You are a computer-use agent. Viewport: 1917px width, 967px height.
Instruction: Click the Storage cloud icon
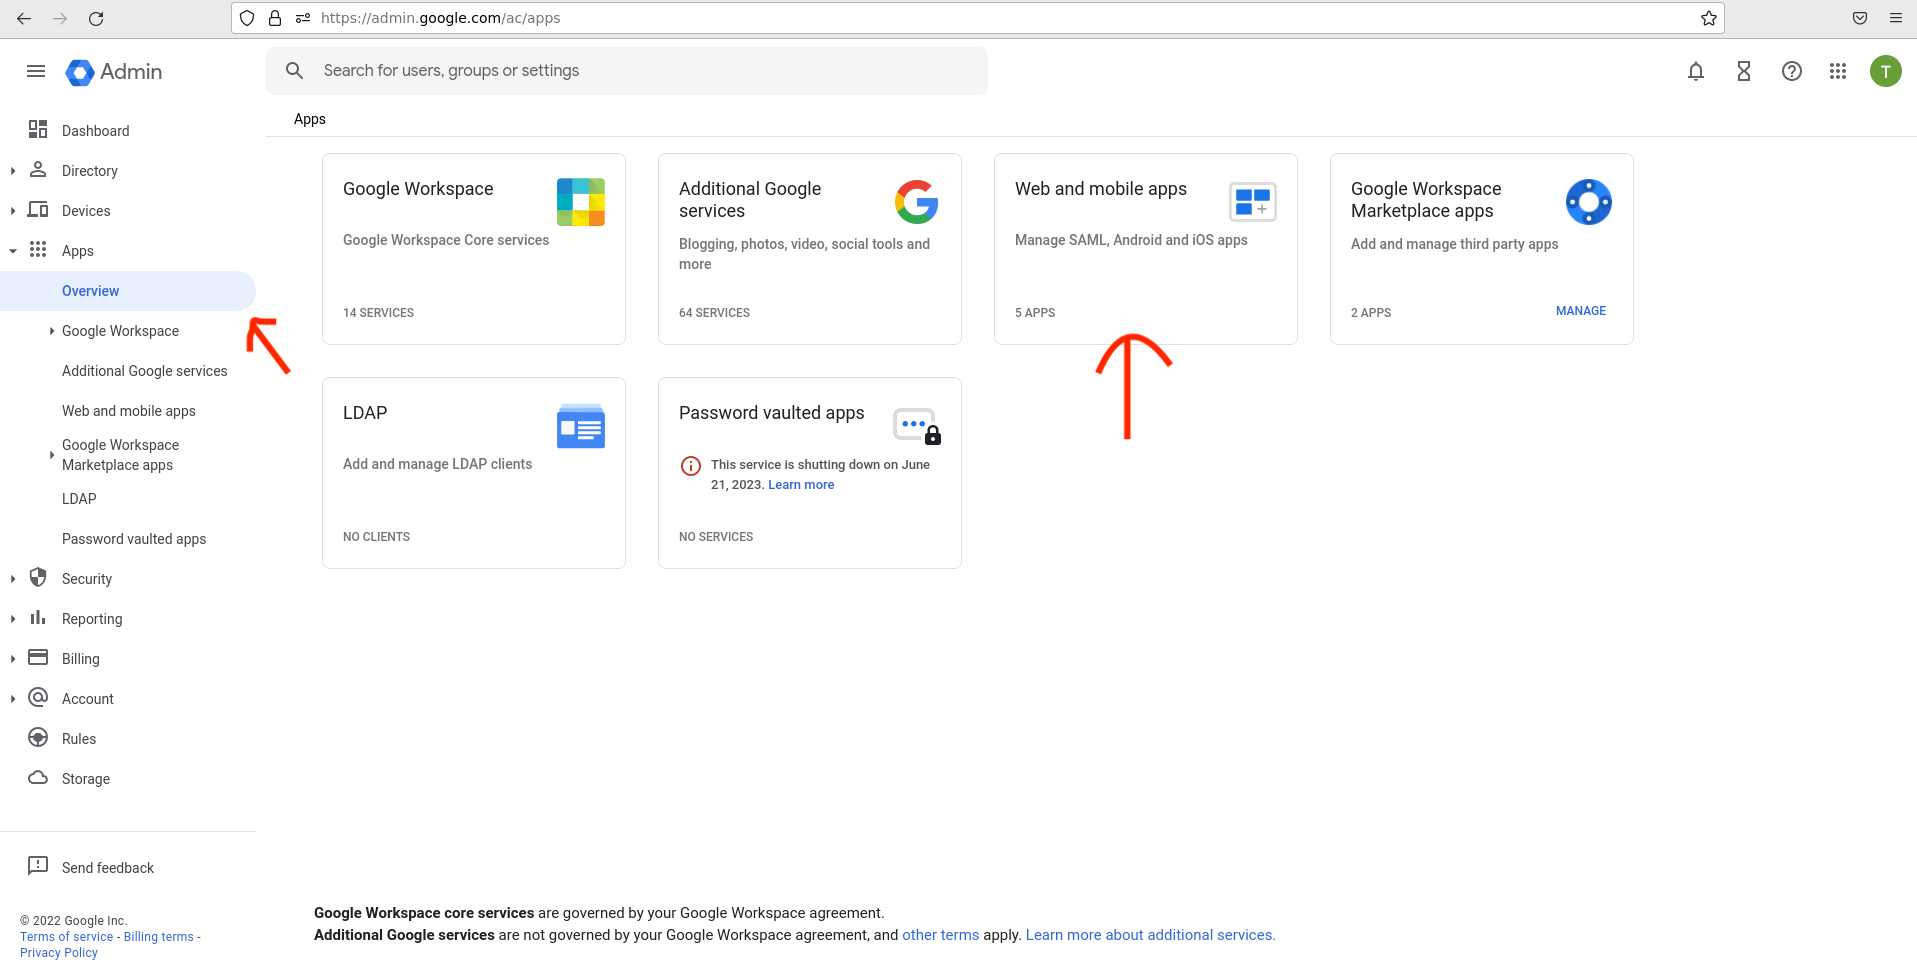tap(38, 777)
